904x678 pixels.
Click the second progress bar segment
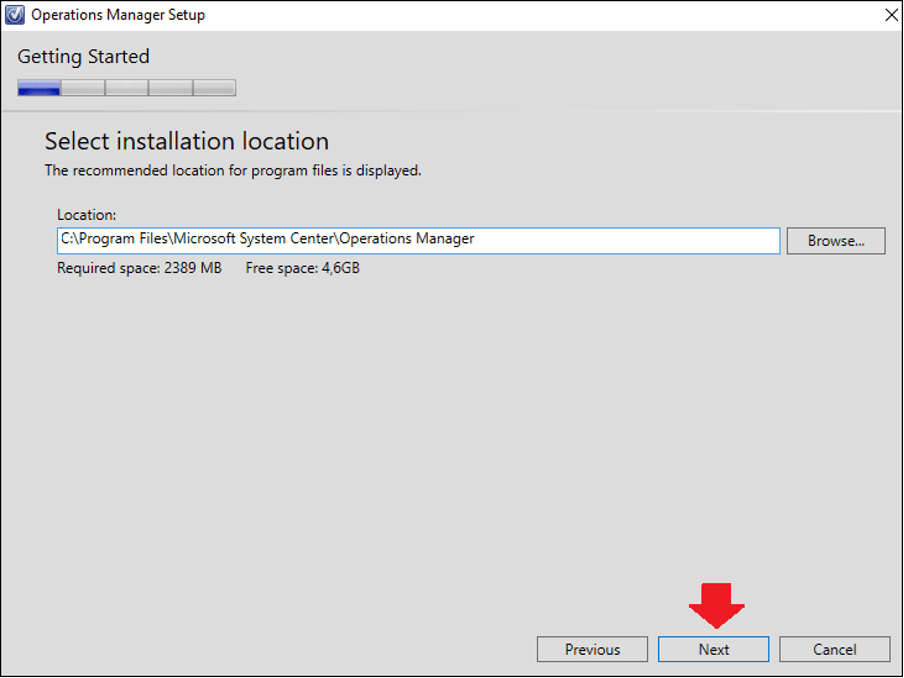[x=81, y=87]
